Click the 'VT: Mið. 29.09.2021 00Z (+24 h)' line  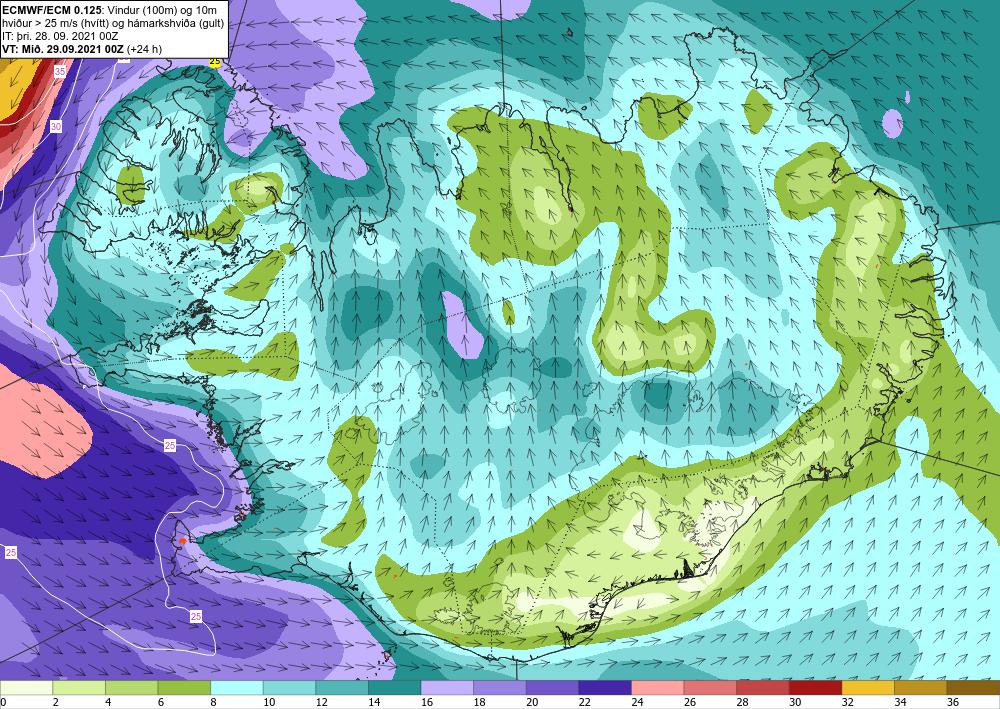pyautogui.click(x=82, y=49)
